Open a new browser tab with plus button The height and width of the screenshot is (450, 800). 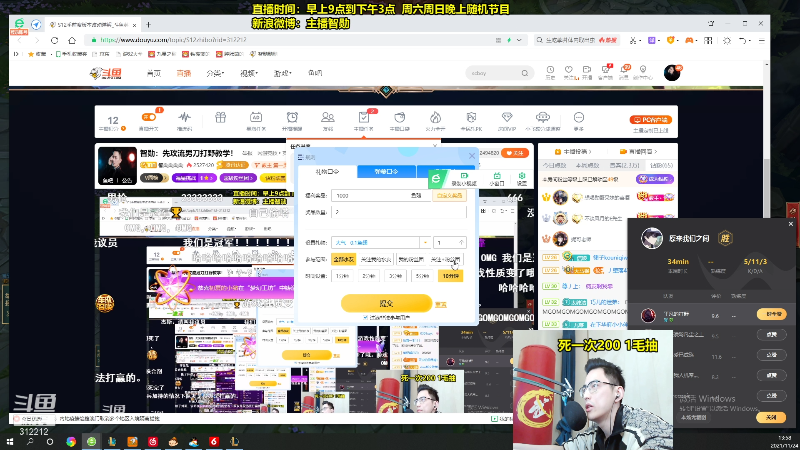[x=148, y=24]
